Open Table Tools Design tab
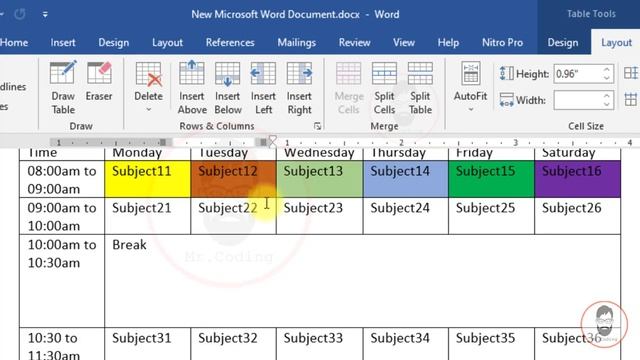Screen dimensions: 640x360 click(x=562, y=42)
